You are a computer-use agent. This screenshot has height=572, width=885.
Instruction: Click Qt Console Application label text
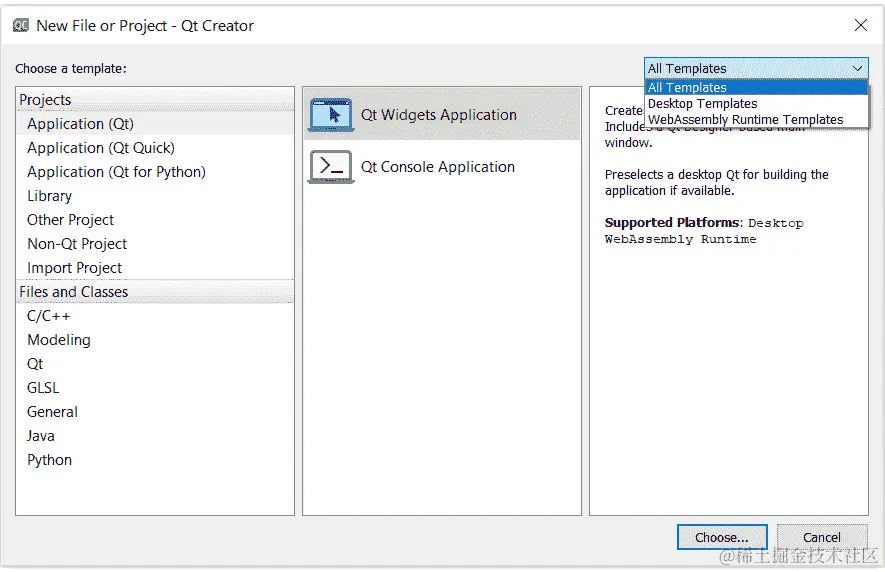[438, 167]
